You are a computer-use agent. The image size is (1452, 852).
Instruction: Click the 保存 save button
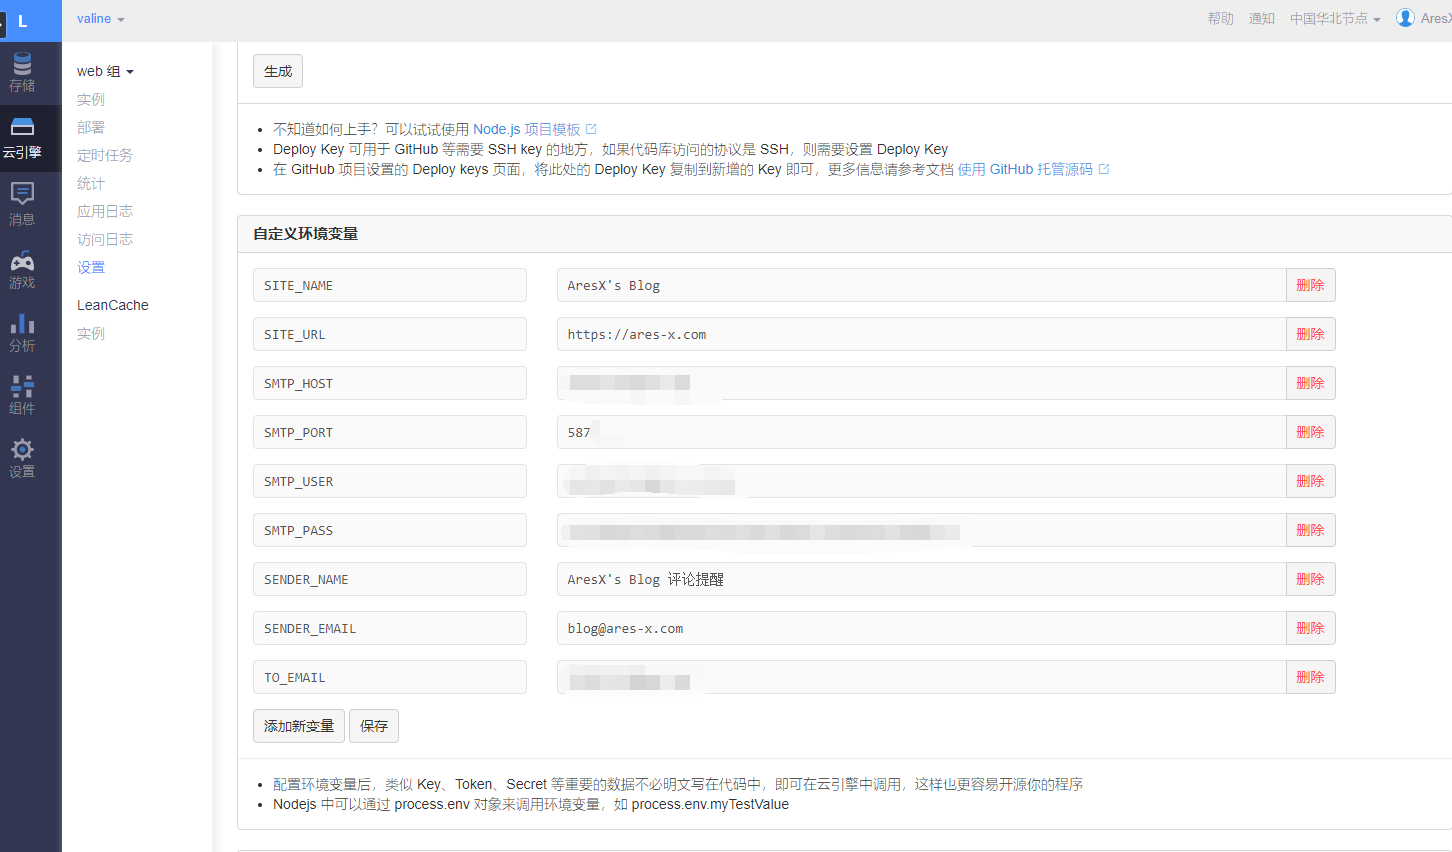[374, 726]
